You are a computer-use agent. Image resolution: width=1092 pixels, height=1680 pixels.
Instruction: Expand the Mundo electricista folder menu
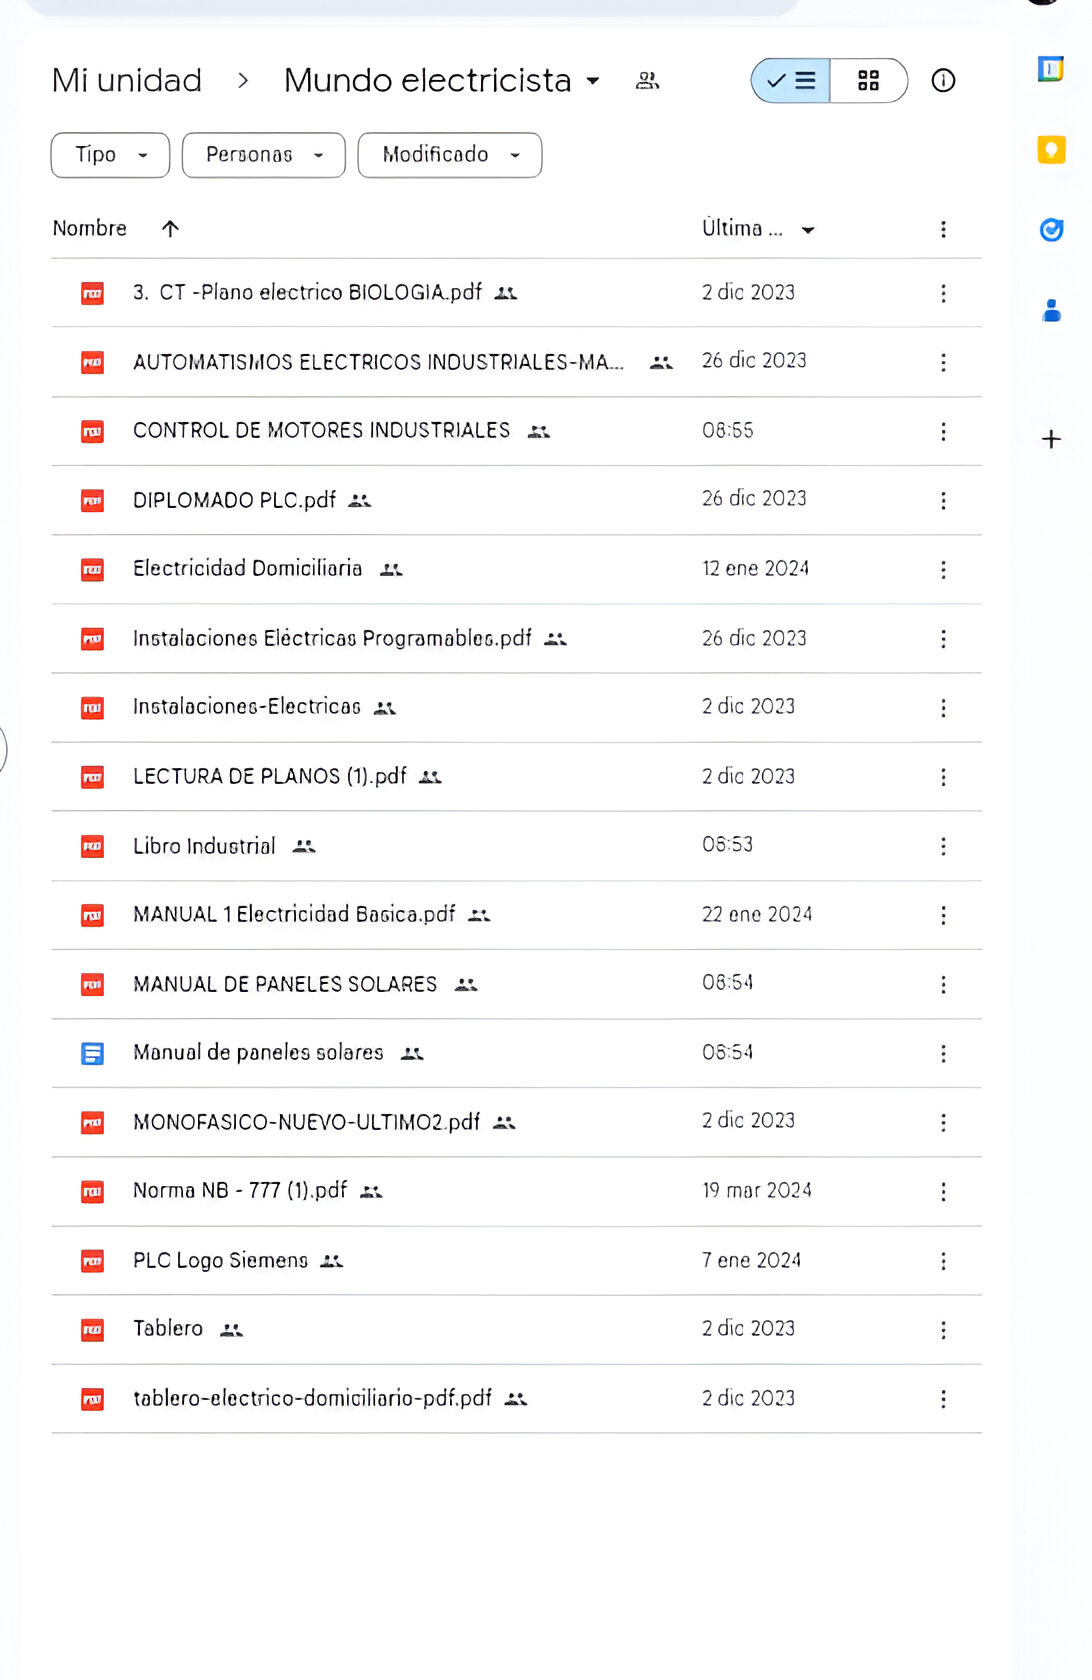click(593, 80)
